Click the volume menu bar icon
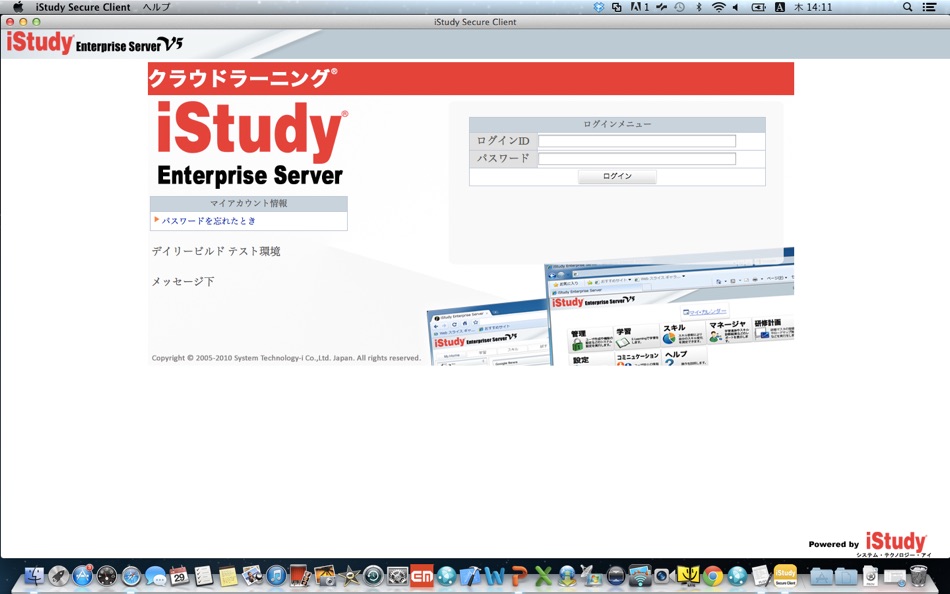This screenshot has width=950, height=594. tap(736, 7)
